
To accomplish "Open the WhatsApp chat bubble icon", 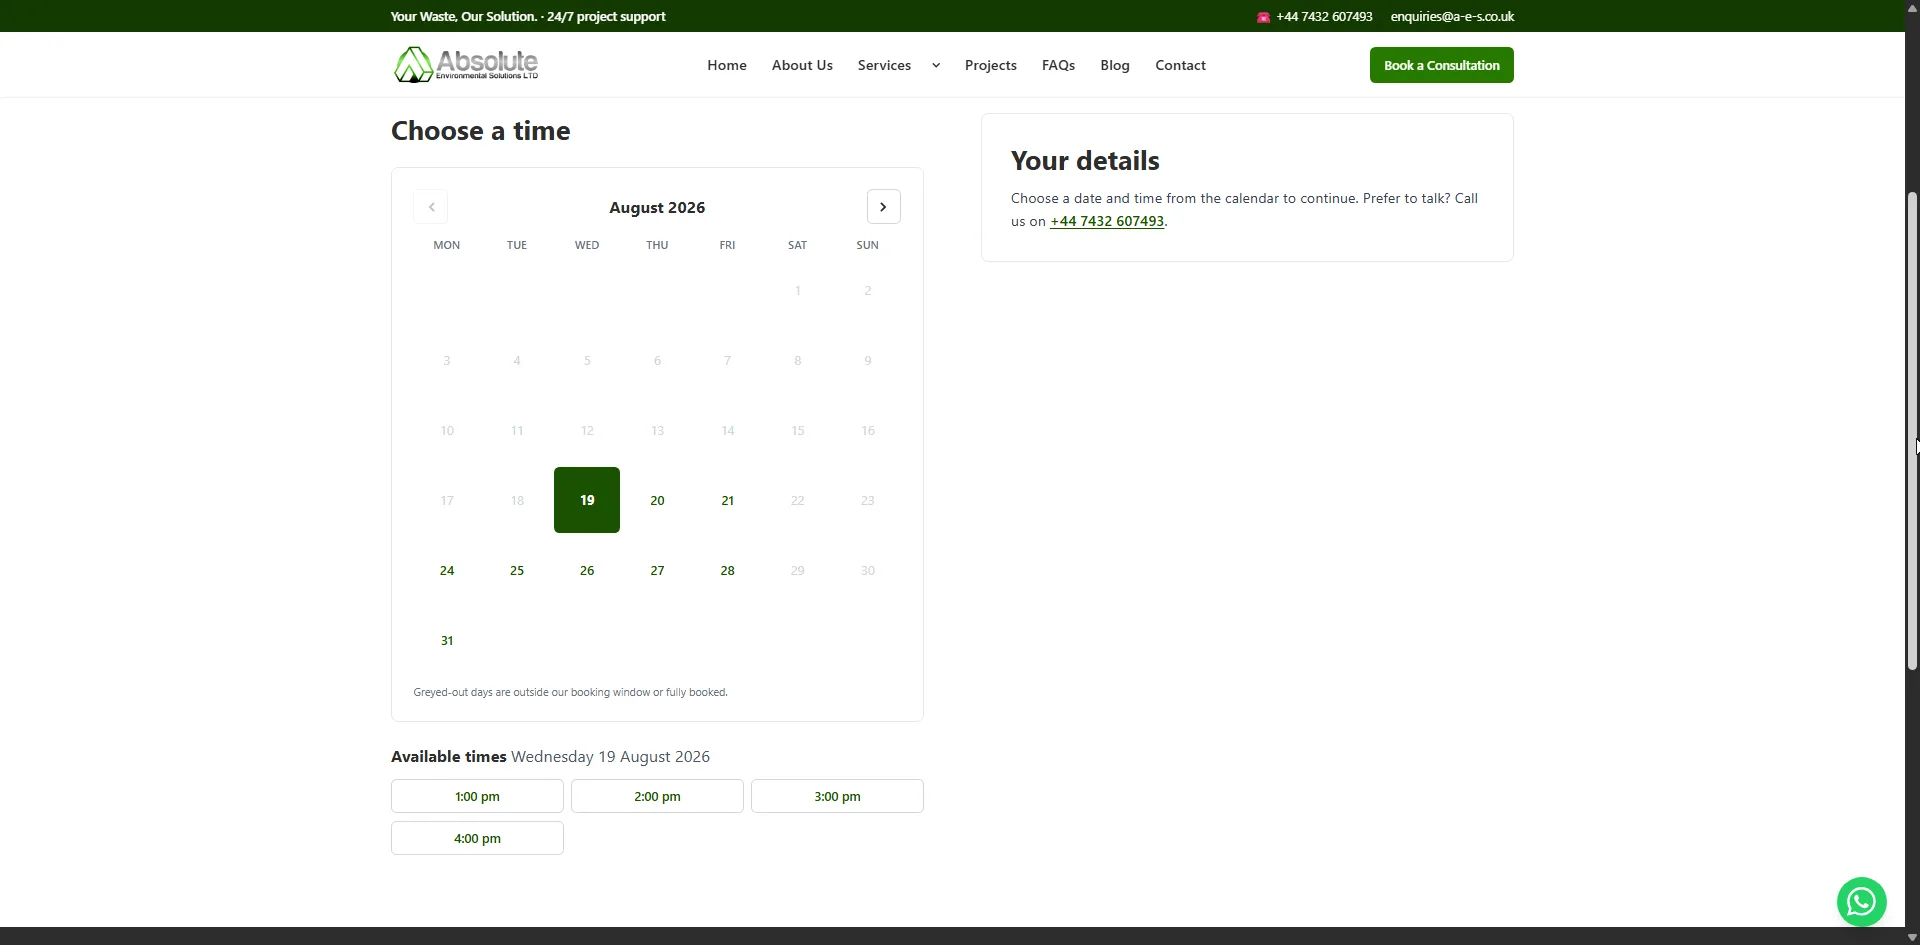I will coord(1861,902).
